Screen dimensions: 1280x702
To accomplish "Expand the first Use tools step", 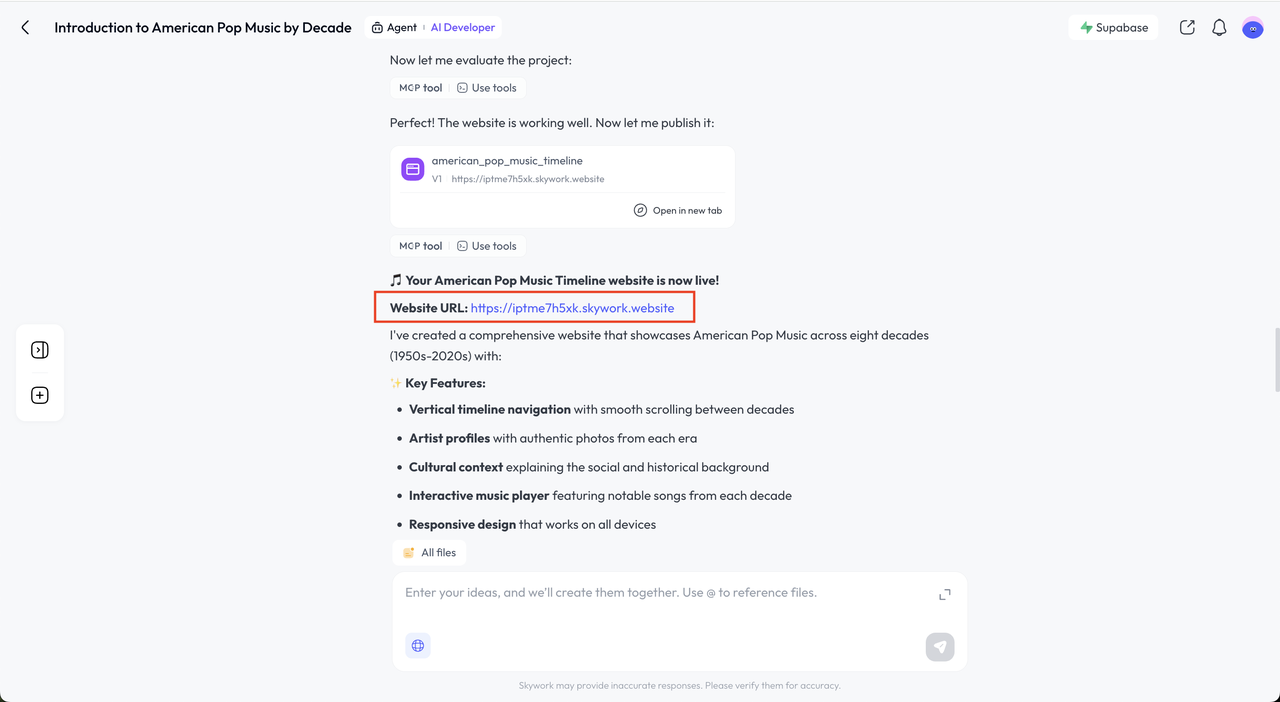I will [x=487, y=88].
